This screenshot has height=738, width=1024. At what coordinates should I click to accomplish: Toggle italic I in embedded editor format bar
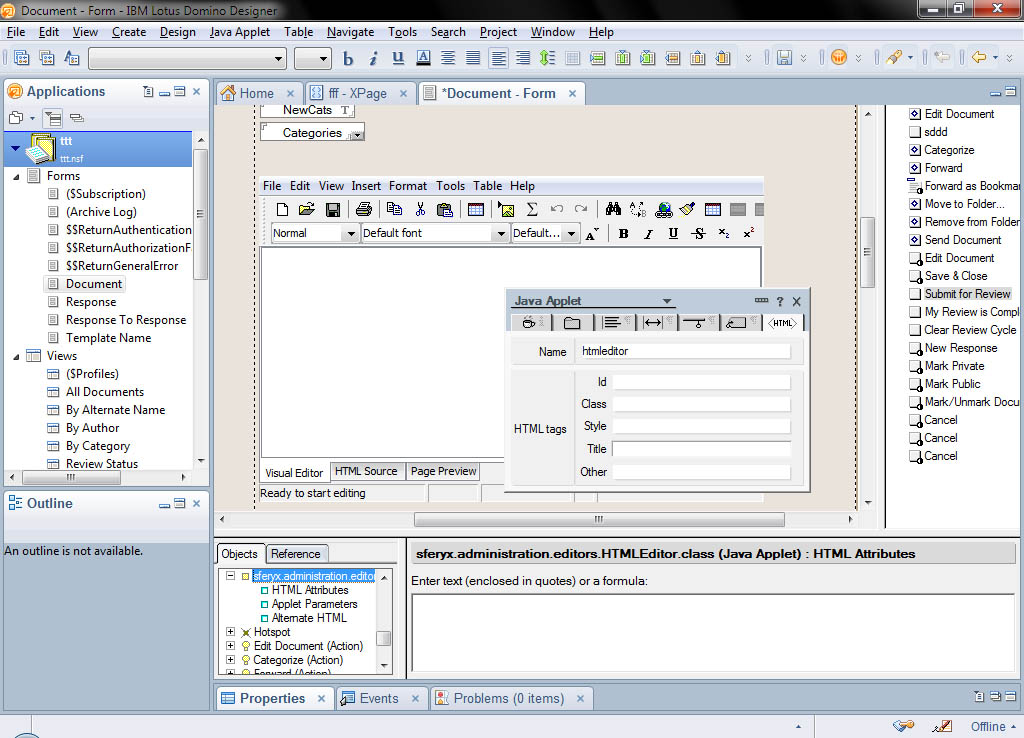pos(648,234)
